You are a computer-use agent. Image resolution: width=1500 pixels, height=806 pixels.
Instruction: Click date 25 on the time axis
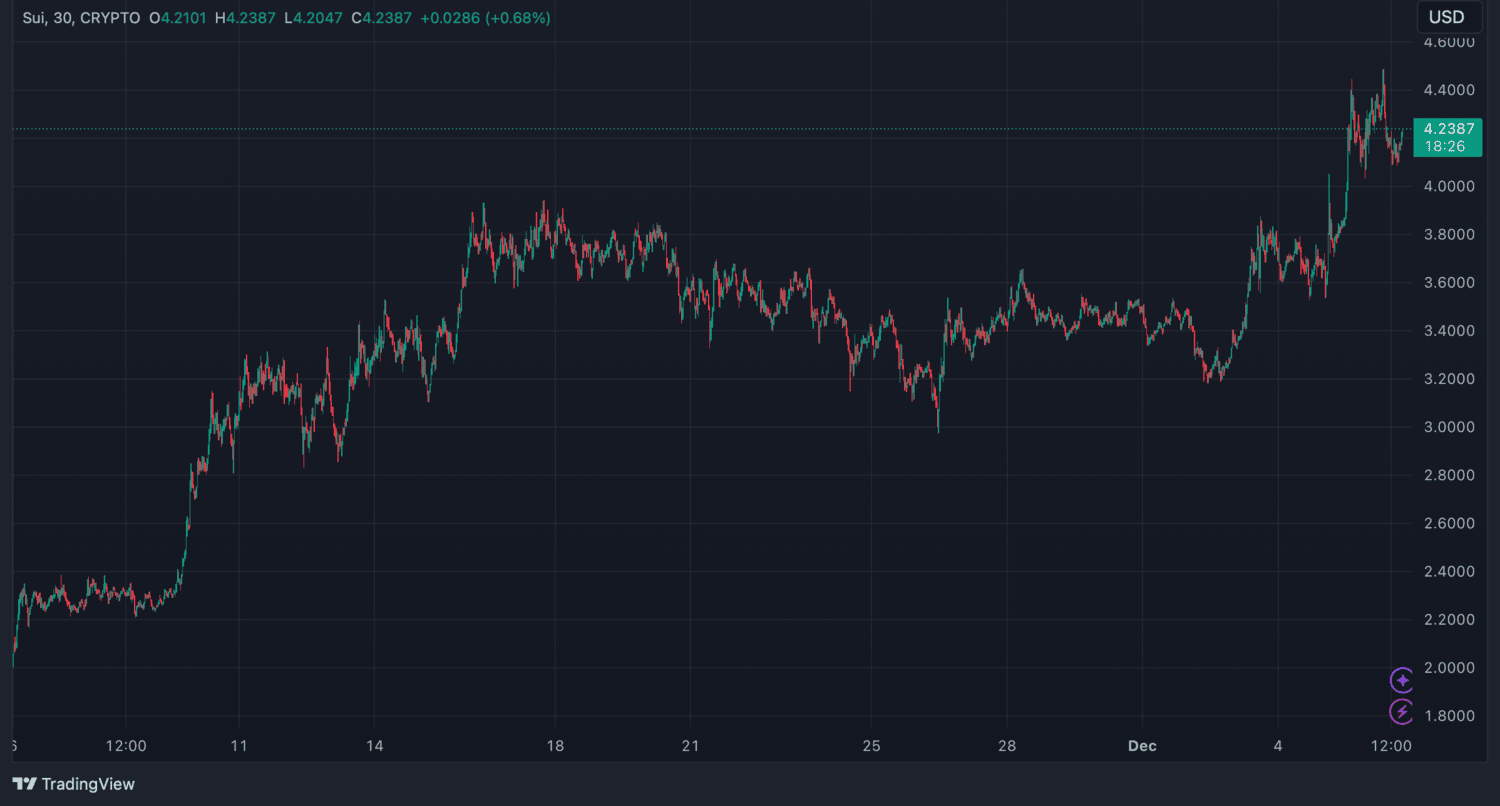871,746
